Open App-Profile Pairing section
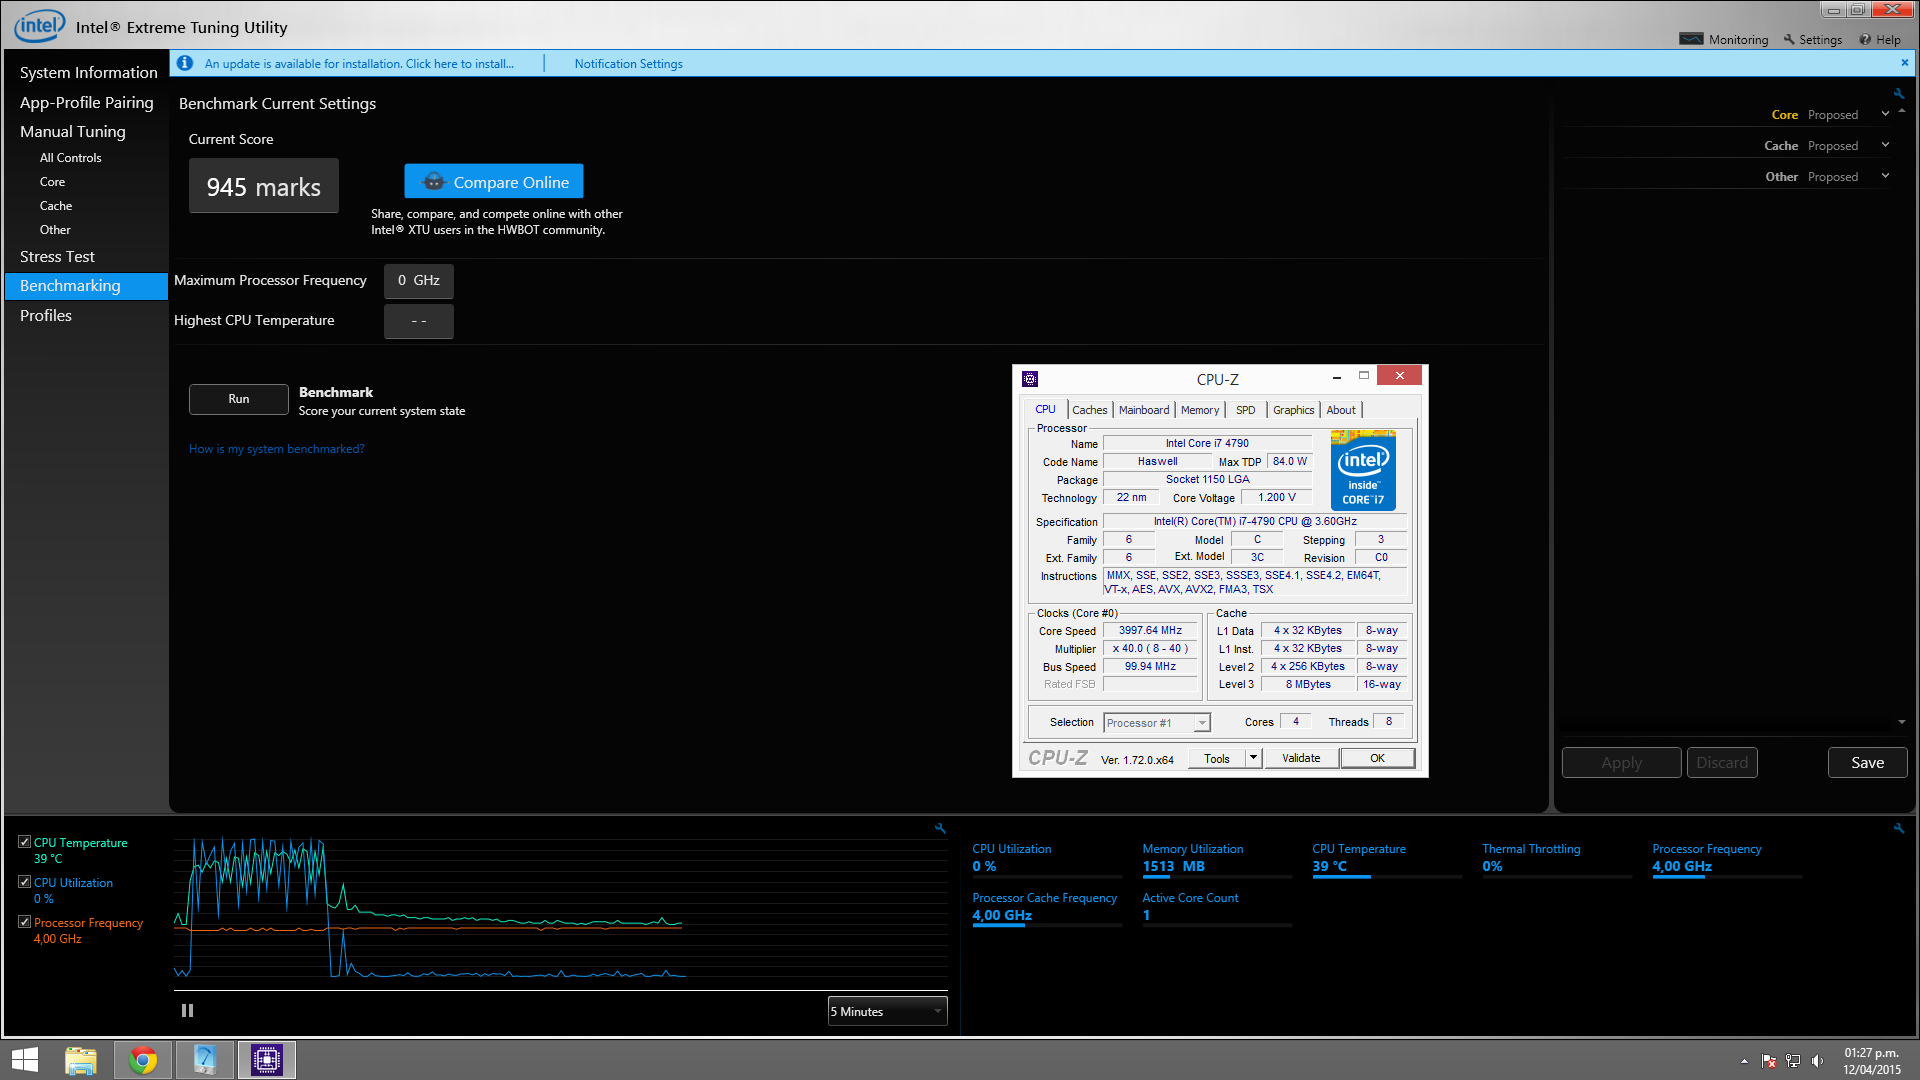This screenshot has width=1920, height=1080. tap(87, 102)
